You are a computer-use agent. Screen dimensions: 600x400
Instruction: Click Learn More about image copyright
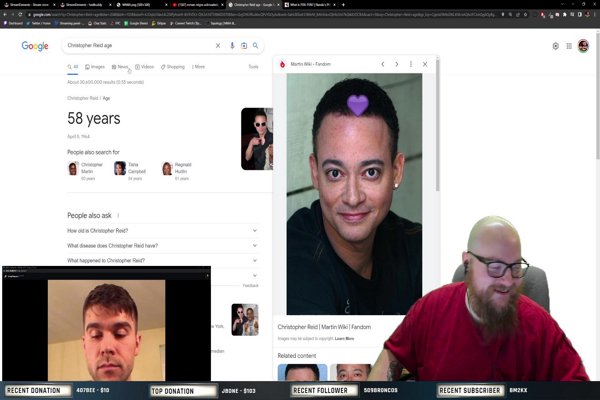[344, 339]
